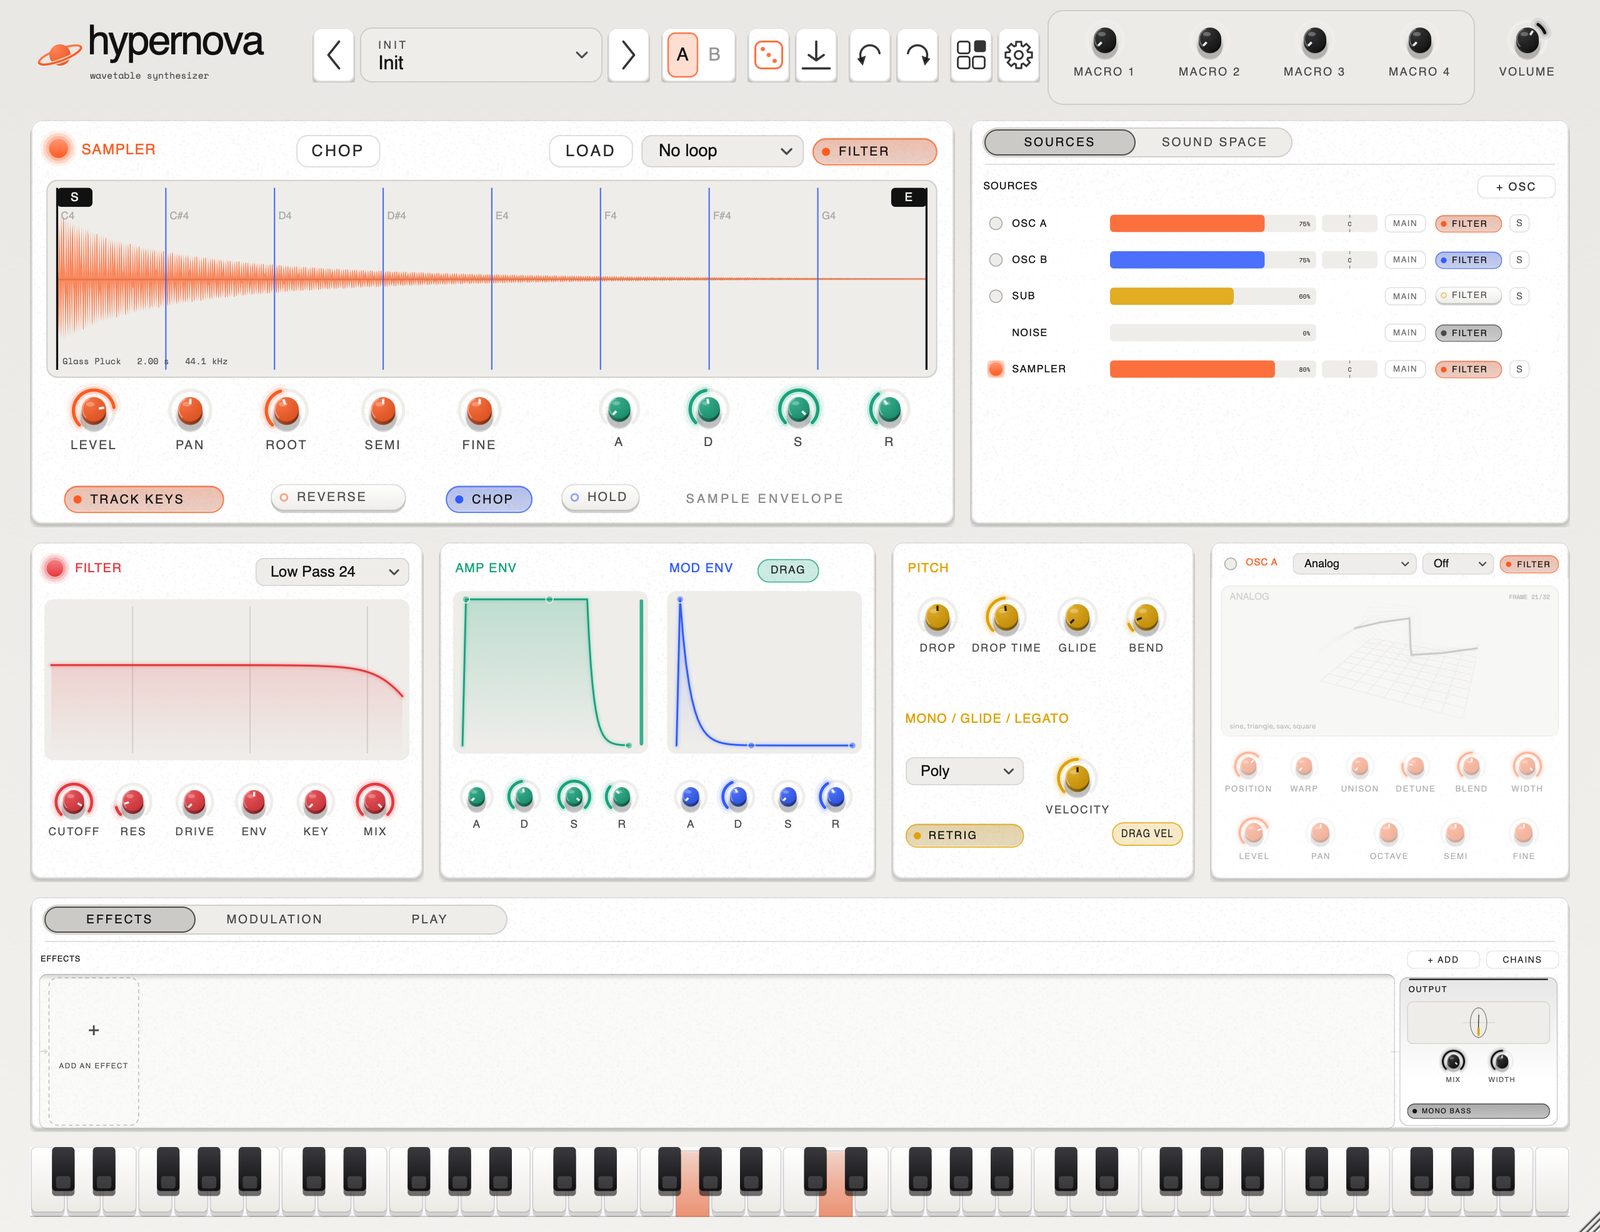Click the Velocity knob
The image size is (1600, 1232).
coord(1076,777)
